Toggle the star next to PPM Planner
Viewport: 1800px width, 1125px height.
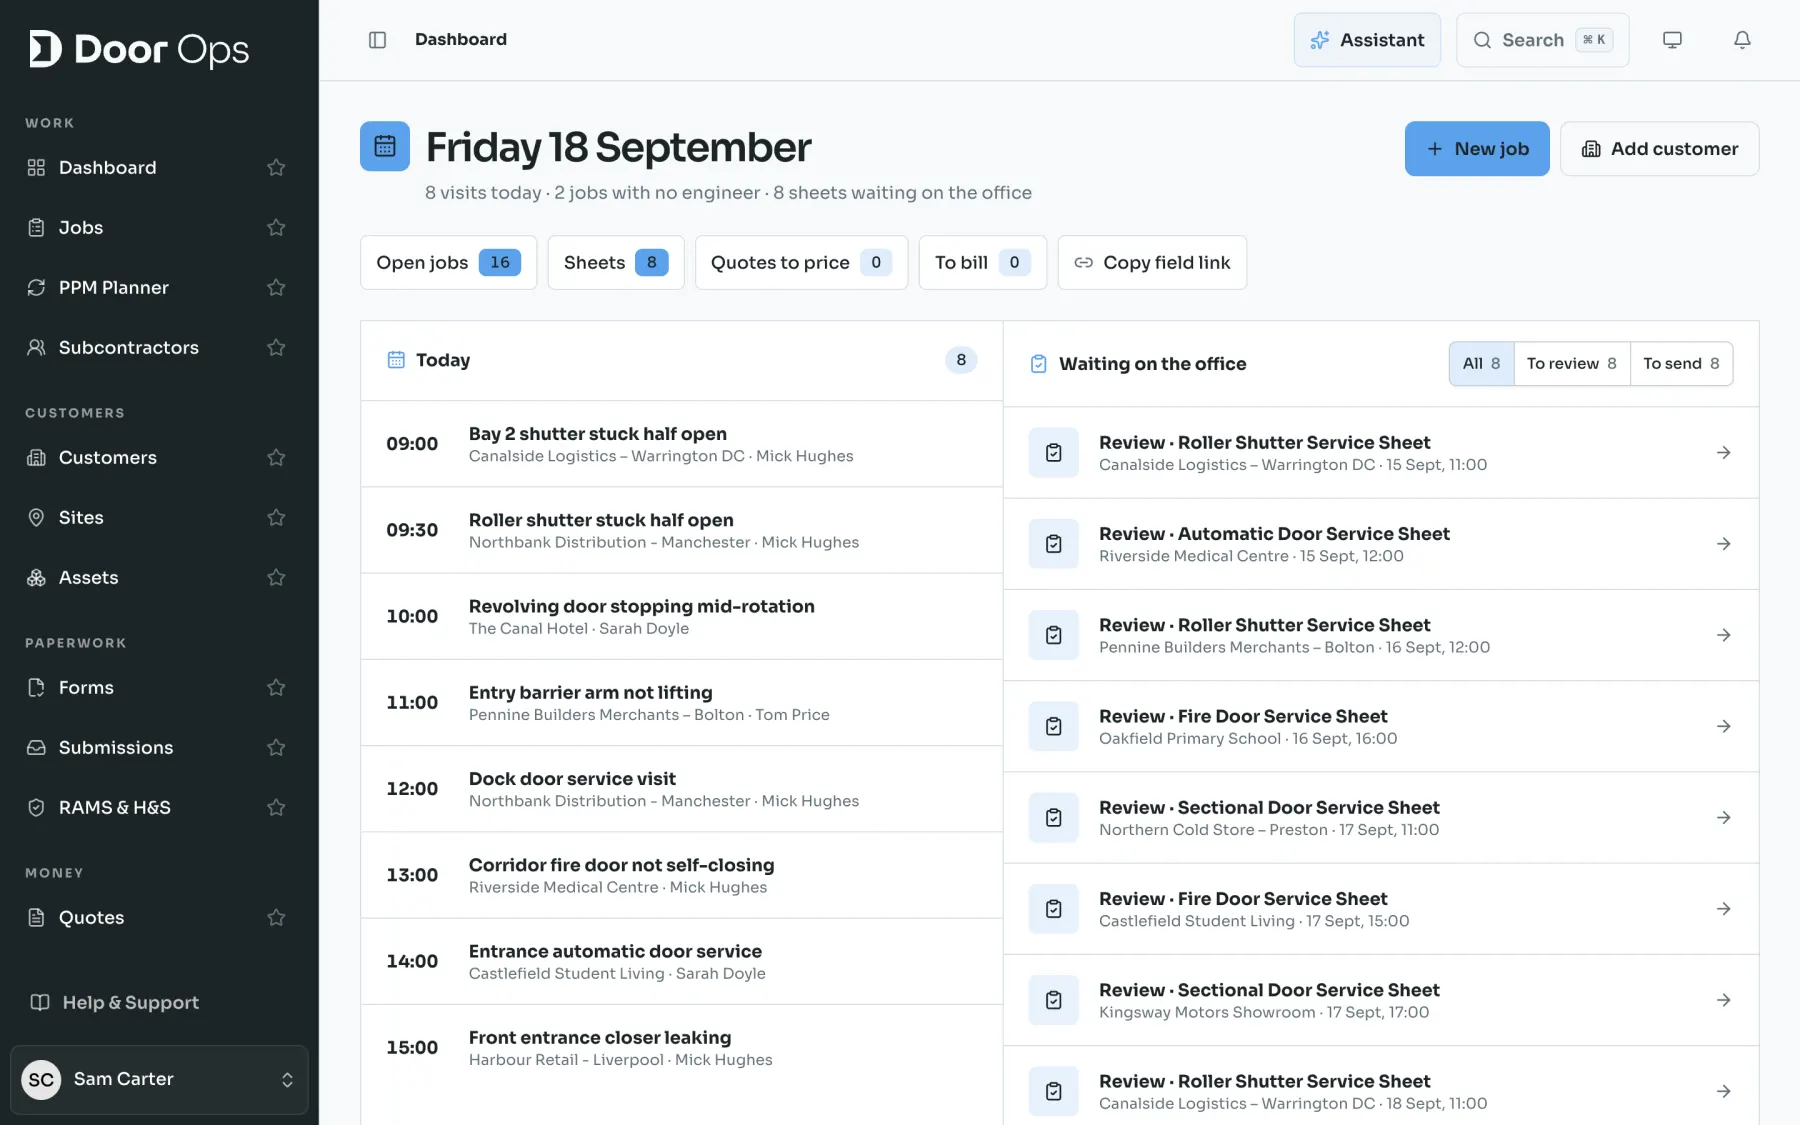pyautogui.click(x=277, y=288)
